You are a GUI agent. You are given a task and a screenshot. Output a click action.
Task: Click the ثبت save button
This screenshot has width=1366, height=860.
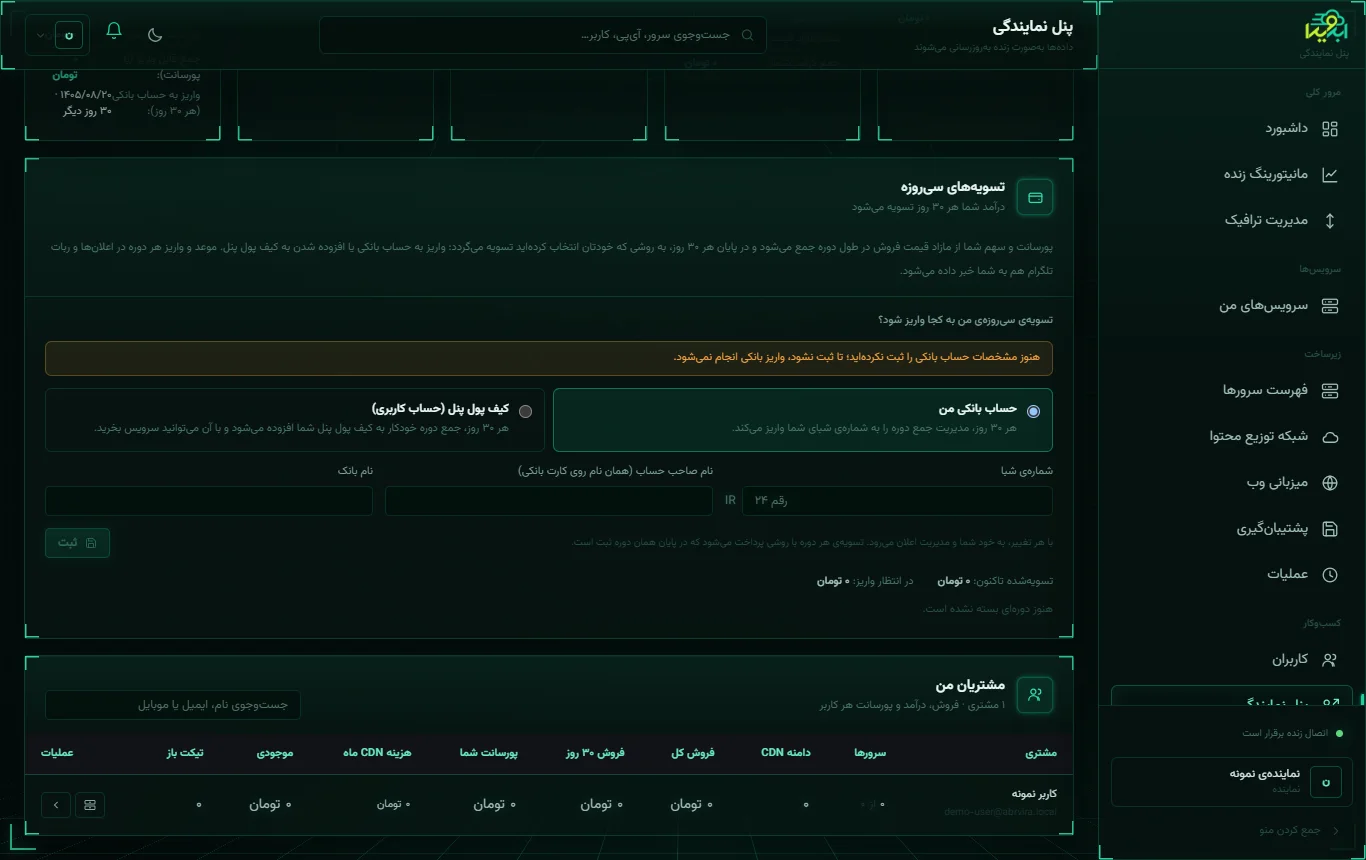coord(77,543)
